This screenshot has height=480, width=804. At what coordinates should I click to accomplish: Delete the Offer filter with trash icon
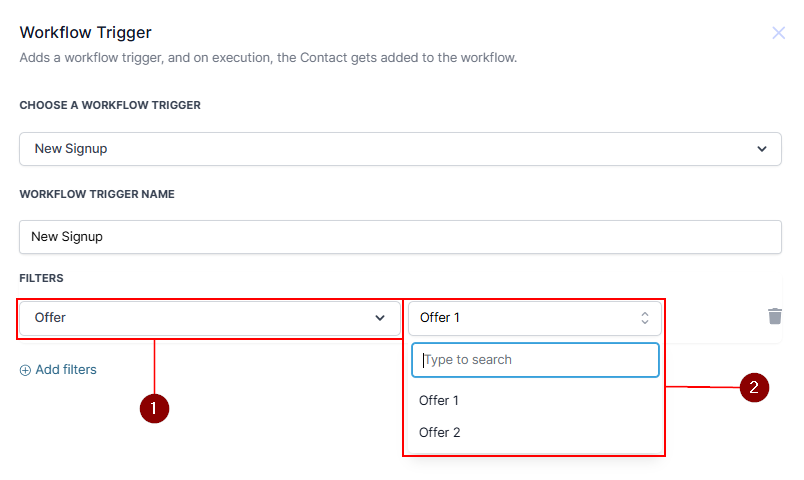point(774,316)
